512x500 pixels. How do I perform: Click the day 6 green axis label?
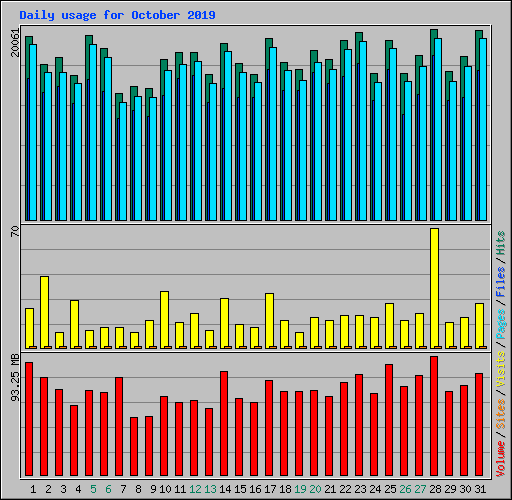108,489
